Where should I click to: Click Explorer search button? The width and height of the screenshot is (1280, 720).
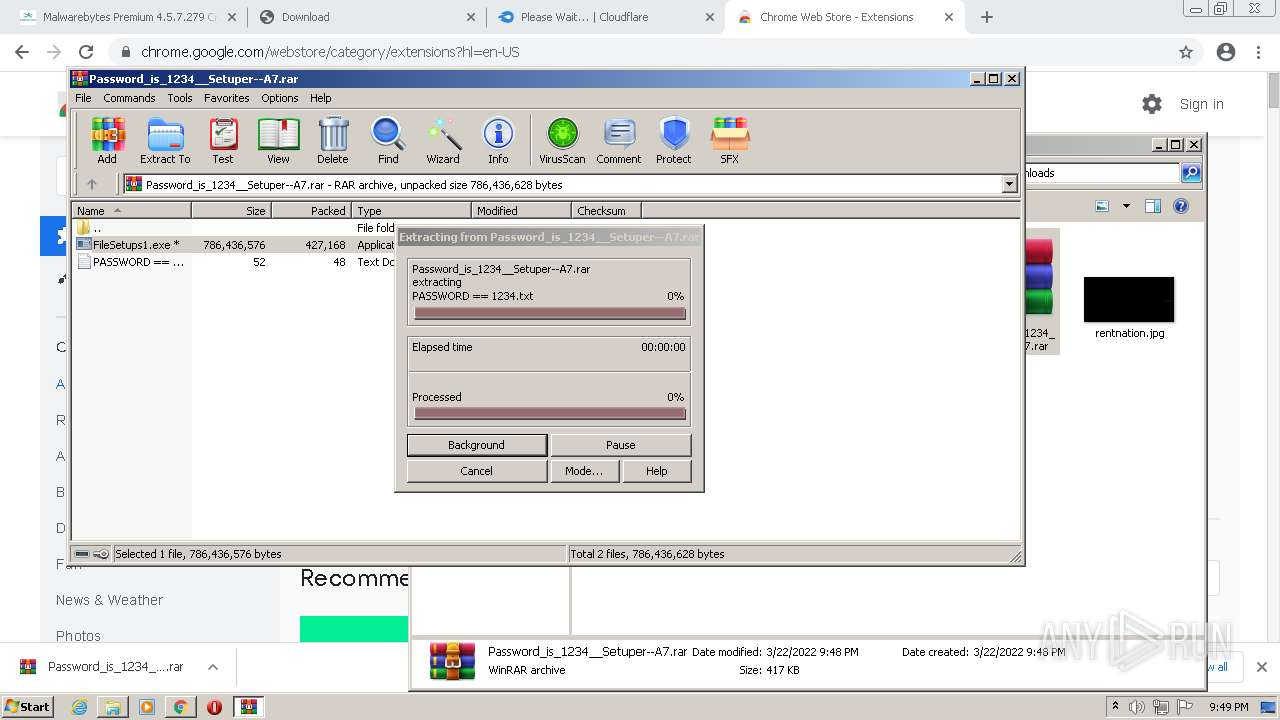(x=1190, y=173)
